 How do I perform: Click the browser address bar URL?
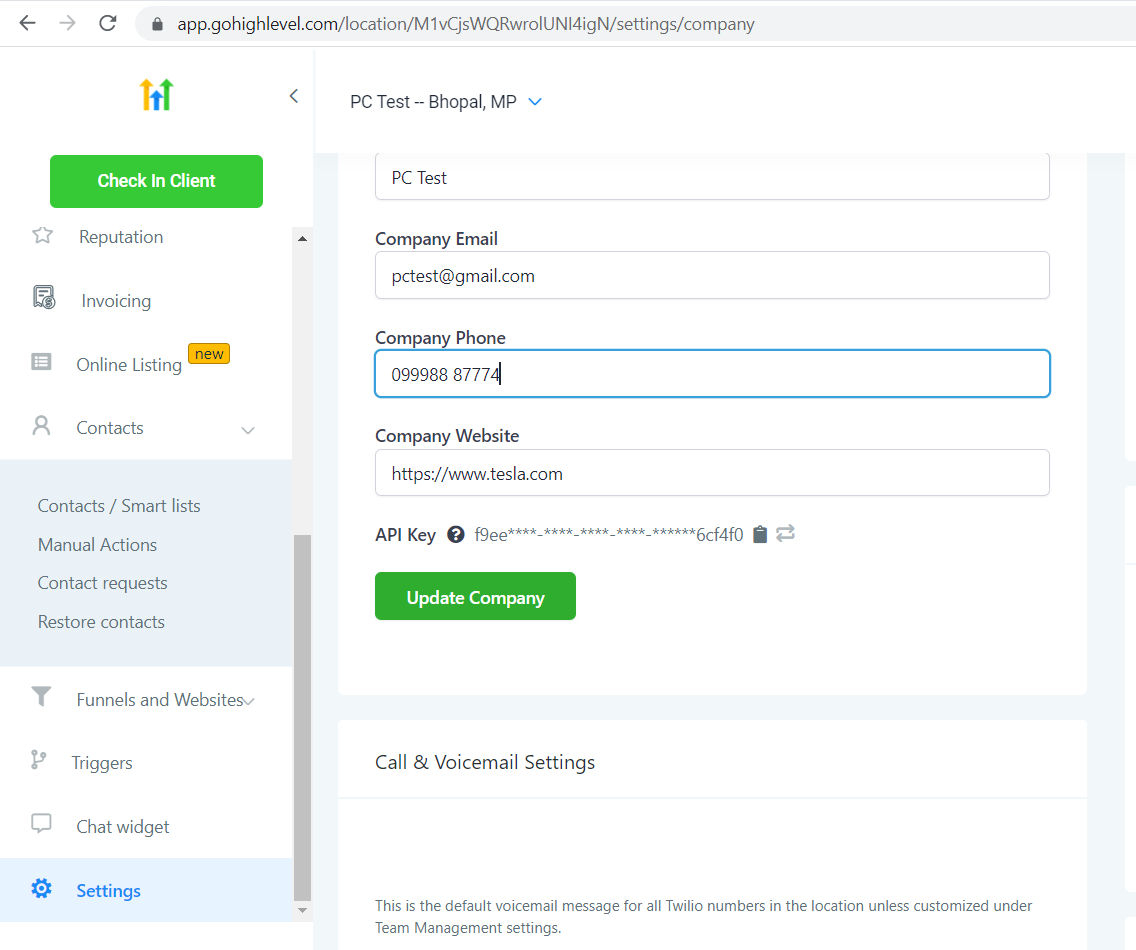(466, 24)
